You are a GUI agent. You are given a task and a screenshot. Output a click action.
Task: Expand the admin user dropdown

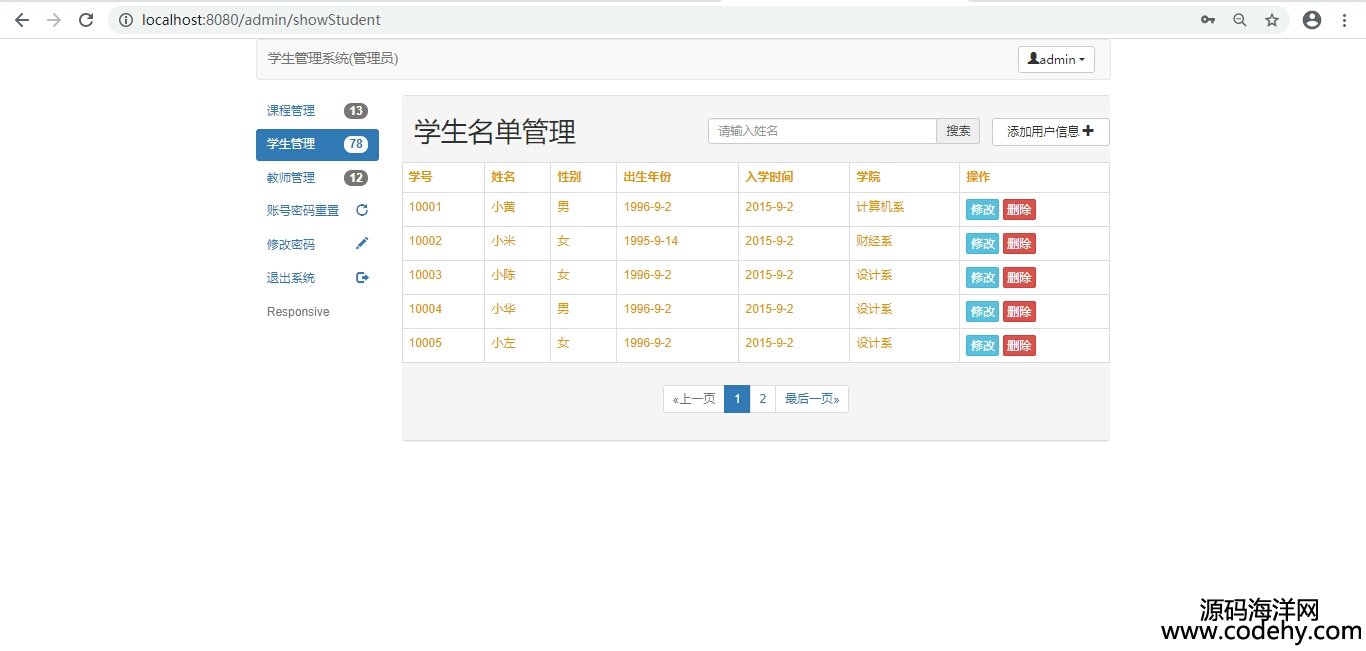1056,60
